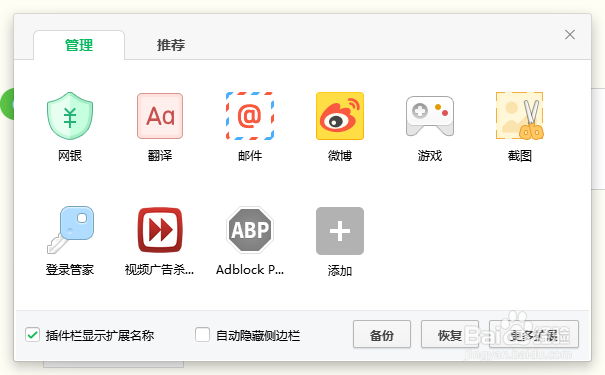Click the 登录管家 label text

tap(70, 270)
